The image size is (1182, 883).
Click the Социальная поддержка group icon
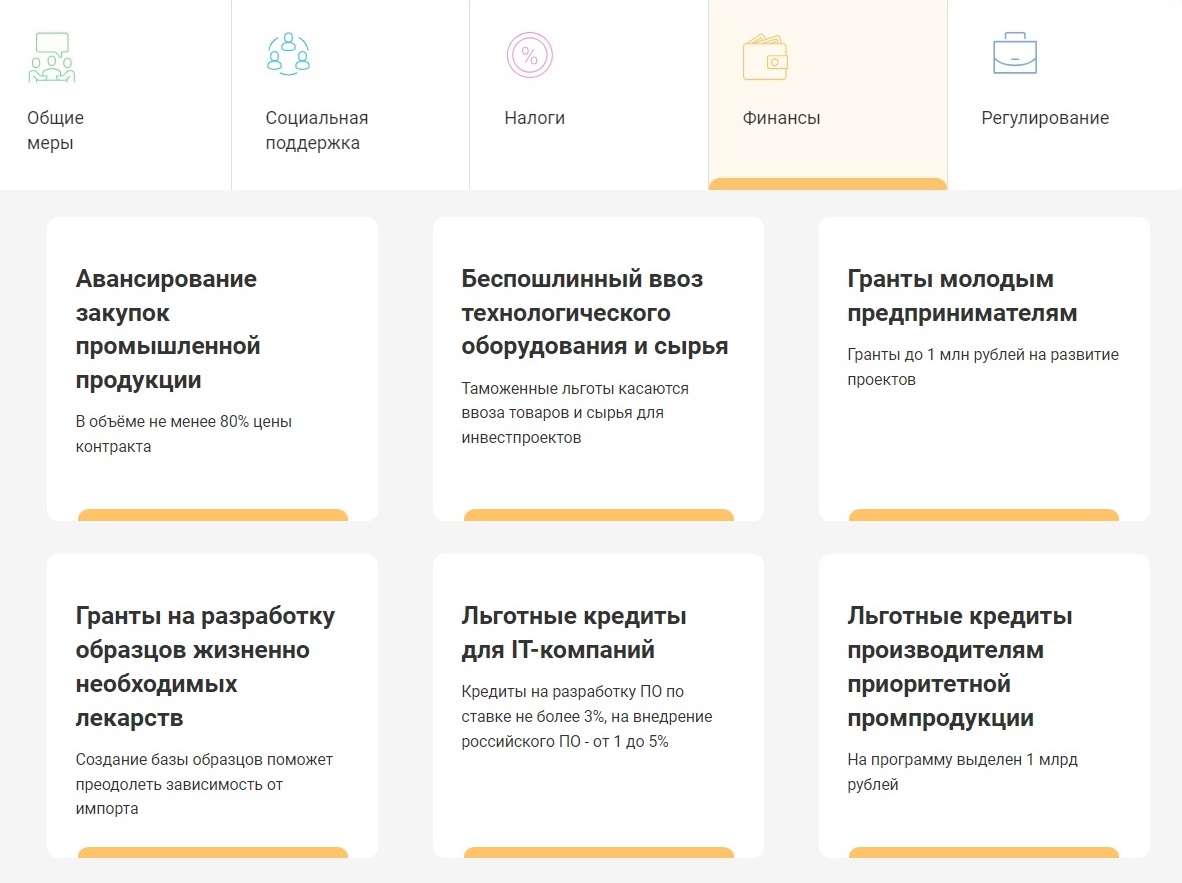coord(289,54)
